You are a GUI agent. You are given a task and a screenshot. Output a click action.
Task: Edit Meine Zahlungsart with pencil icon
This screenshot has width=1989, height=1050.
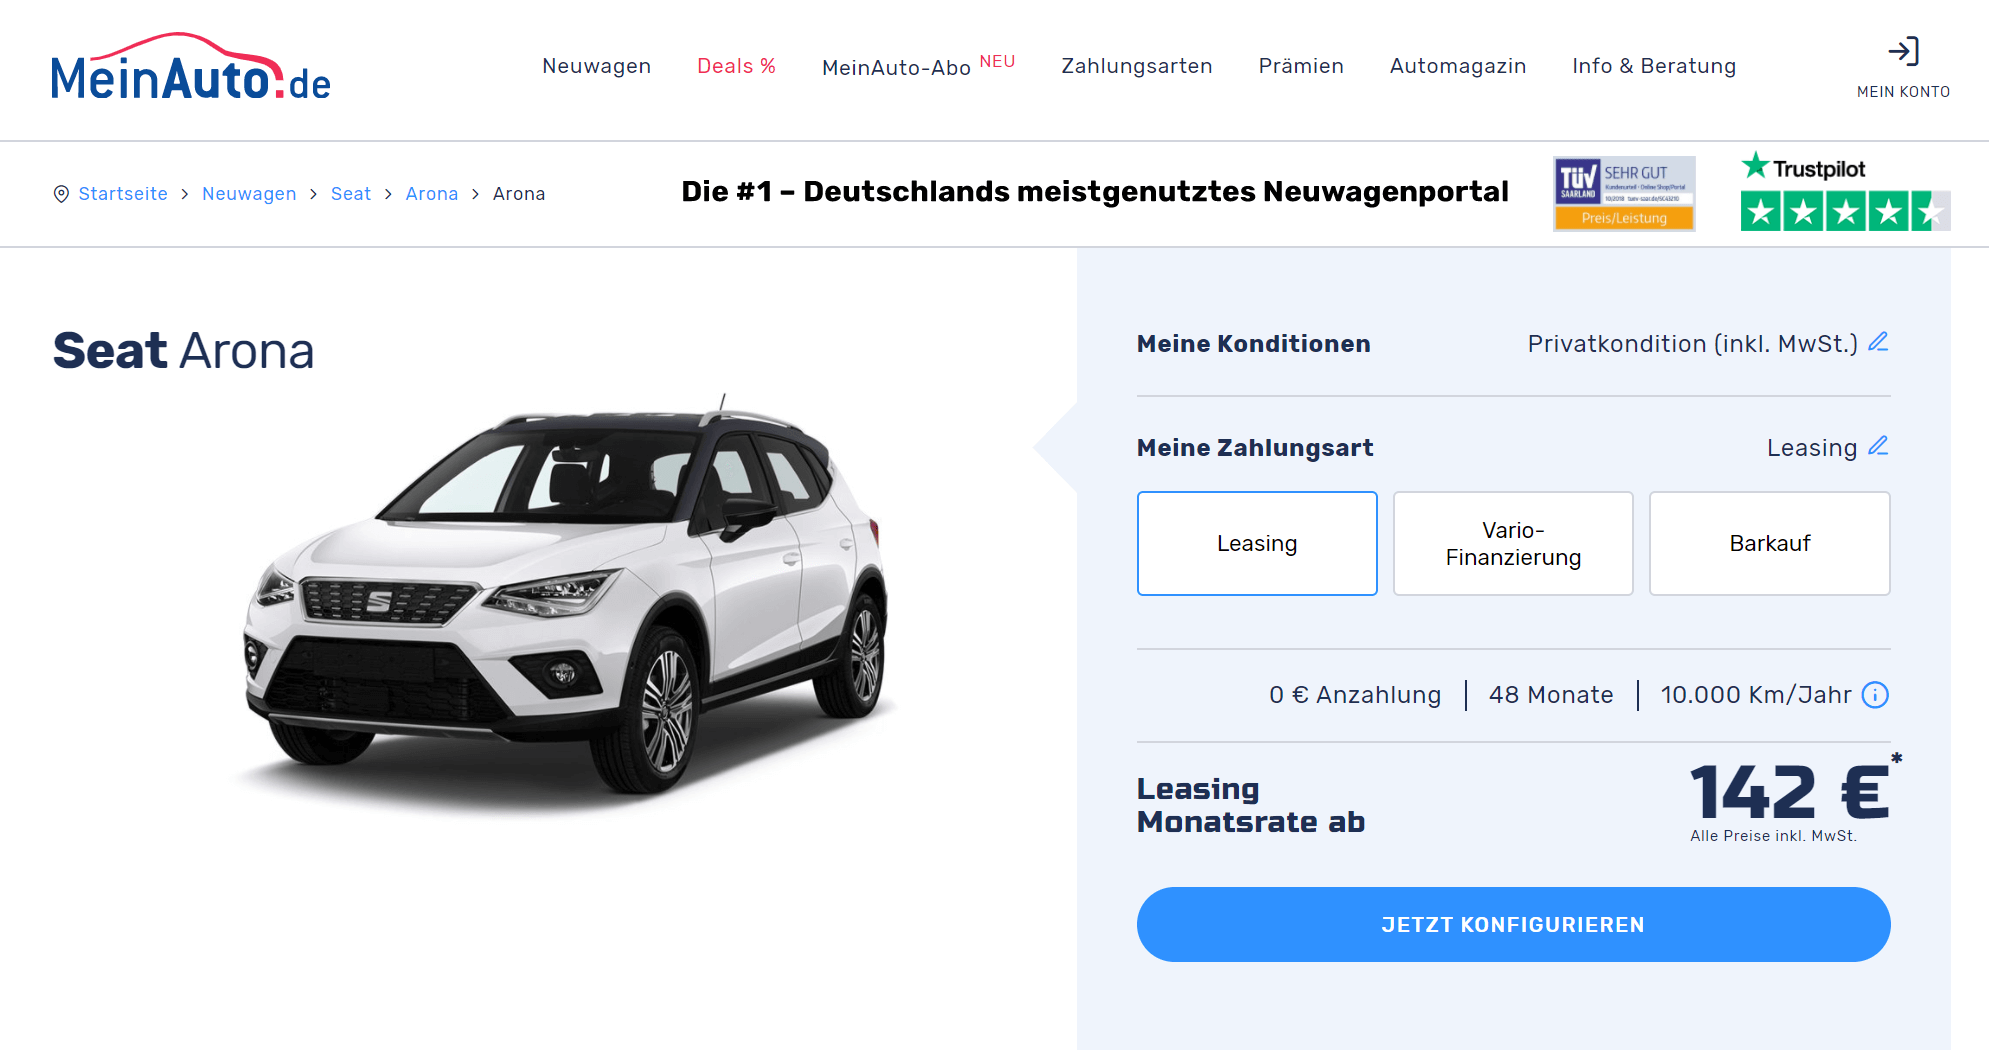[1878, 446]
